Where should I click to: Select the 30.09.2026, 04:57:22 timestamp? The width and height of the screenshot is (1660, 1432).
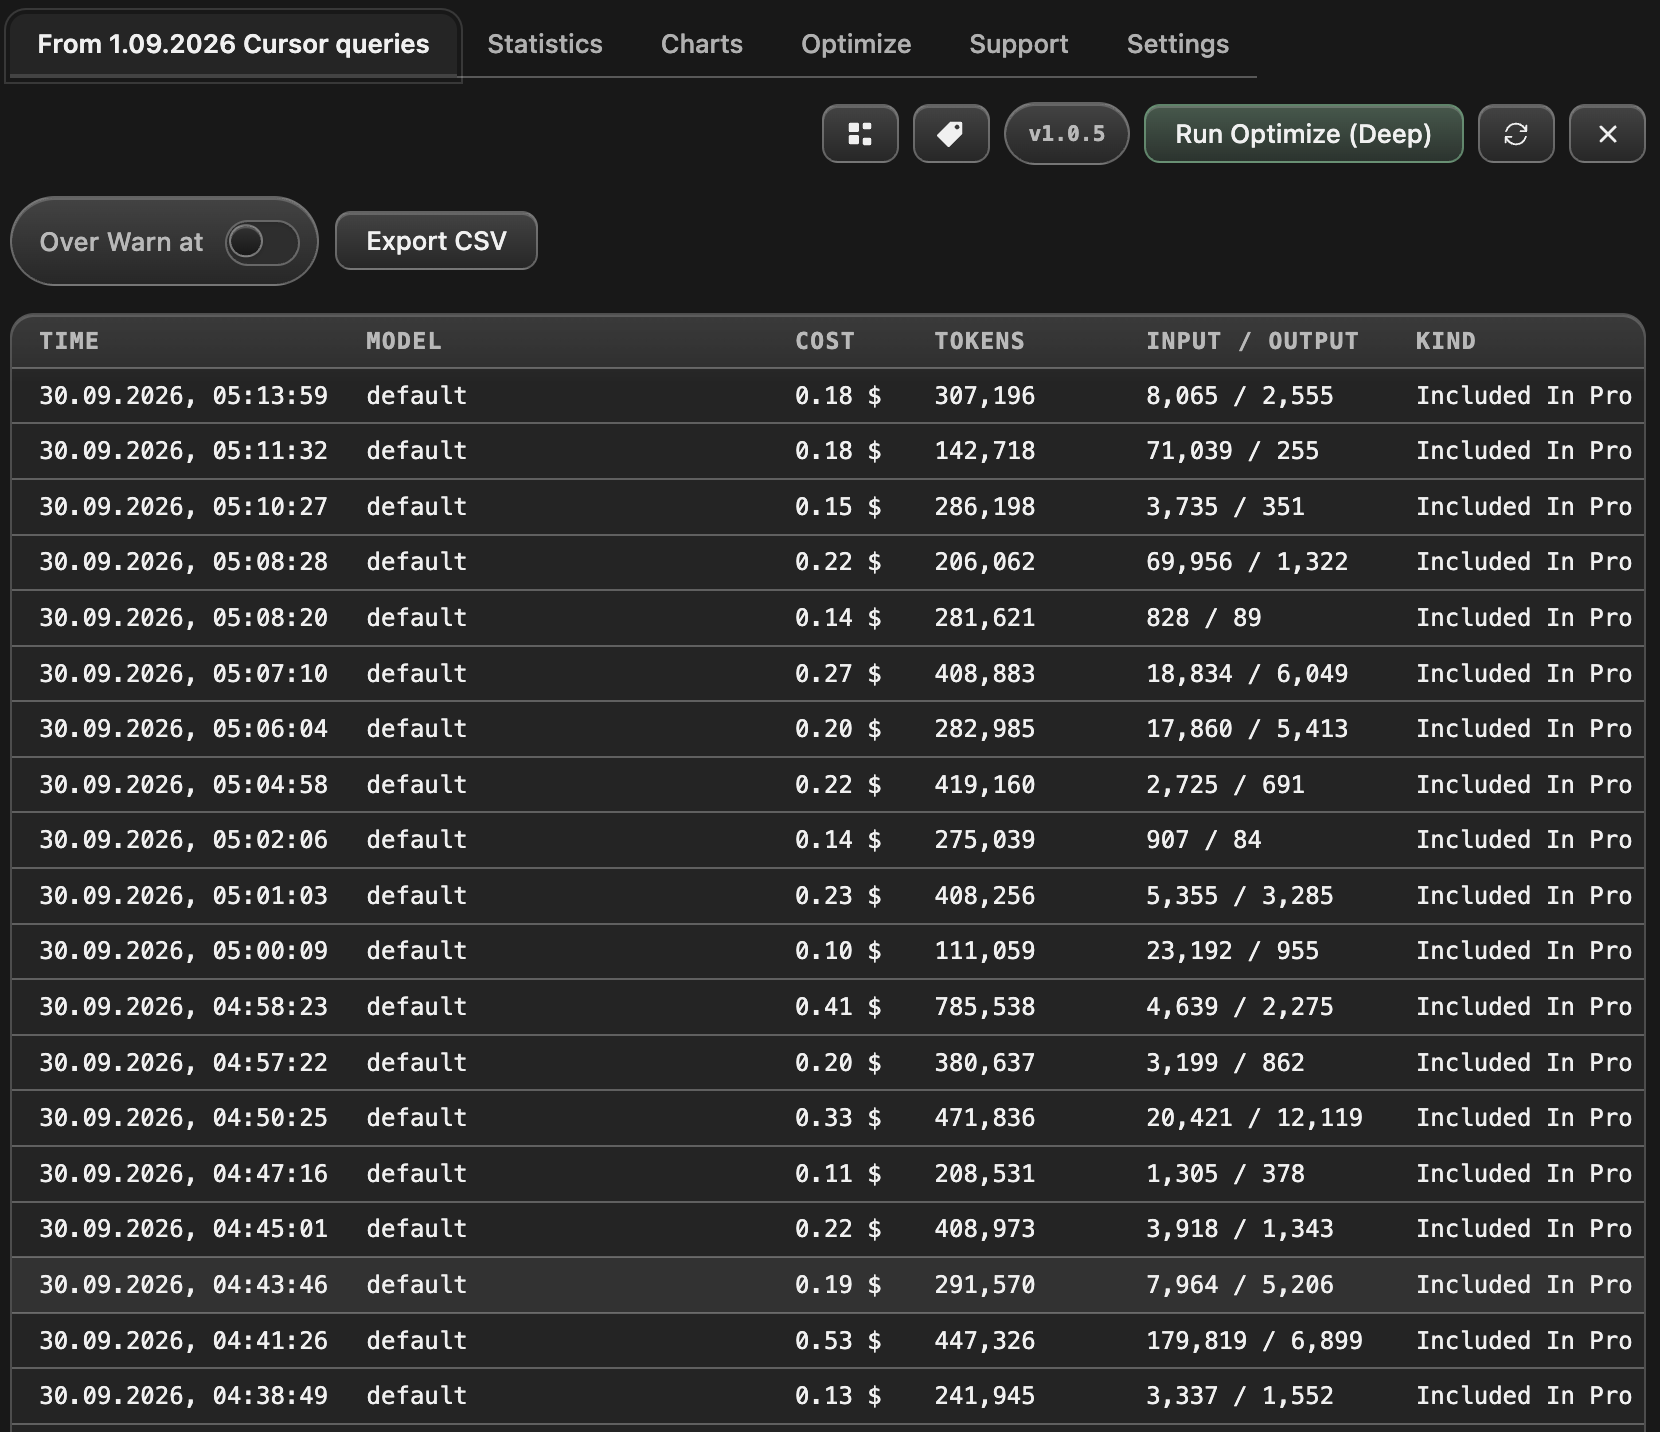[x=183, y=1063]
